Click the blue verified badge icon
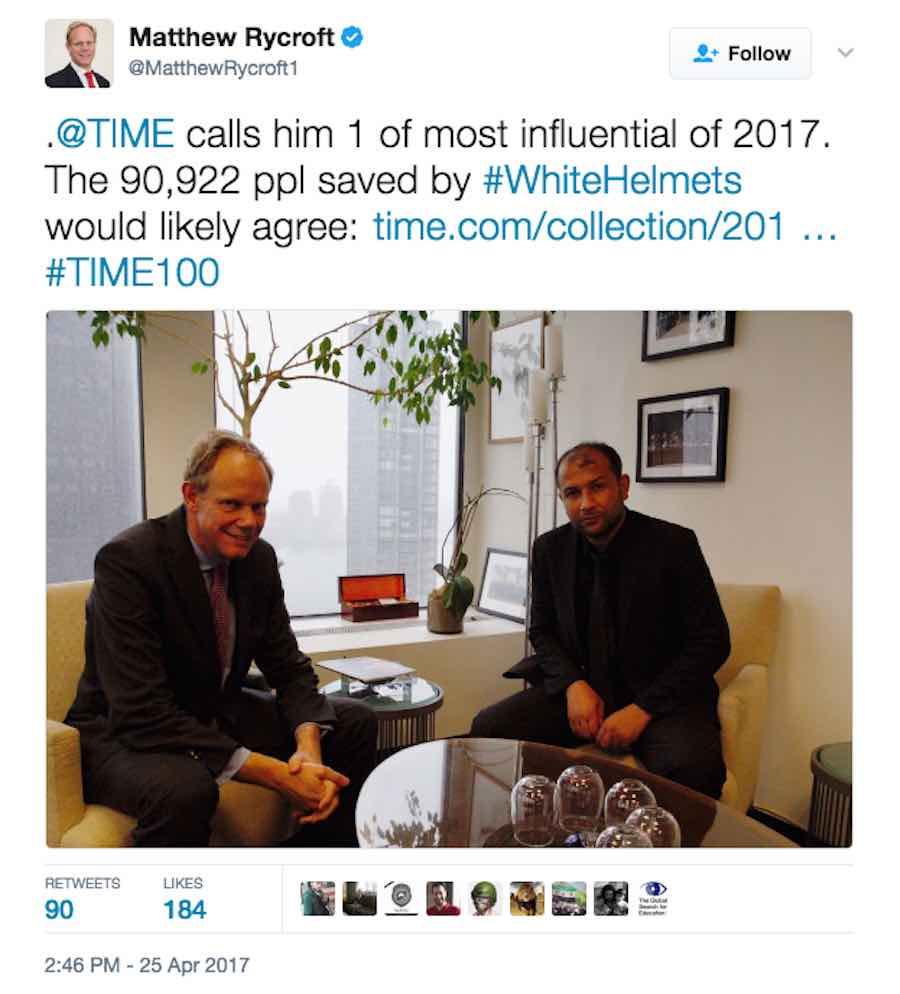This screenshot has width=900, height=994. 352,37
